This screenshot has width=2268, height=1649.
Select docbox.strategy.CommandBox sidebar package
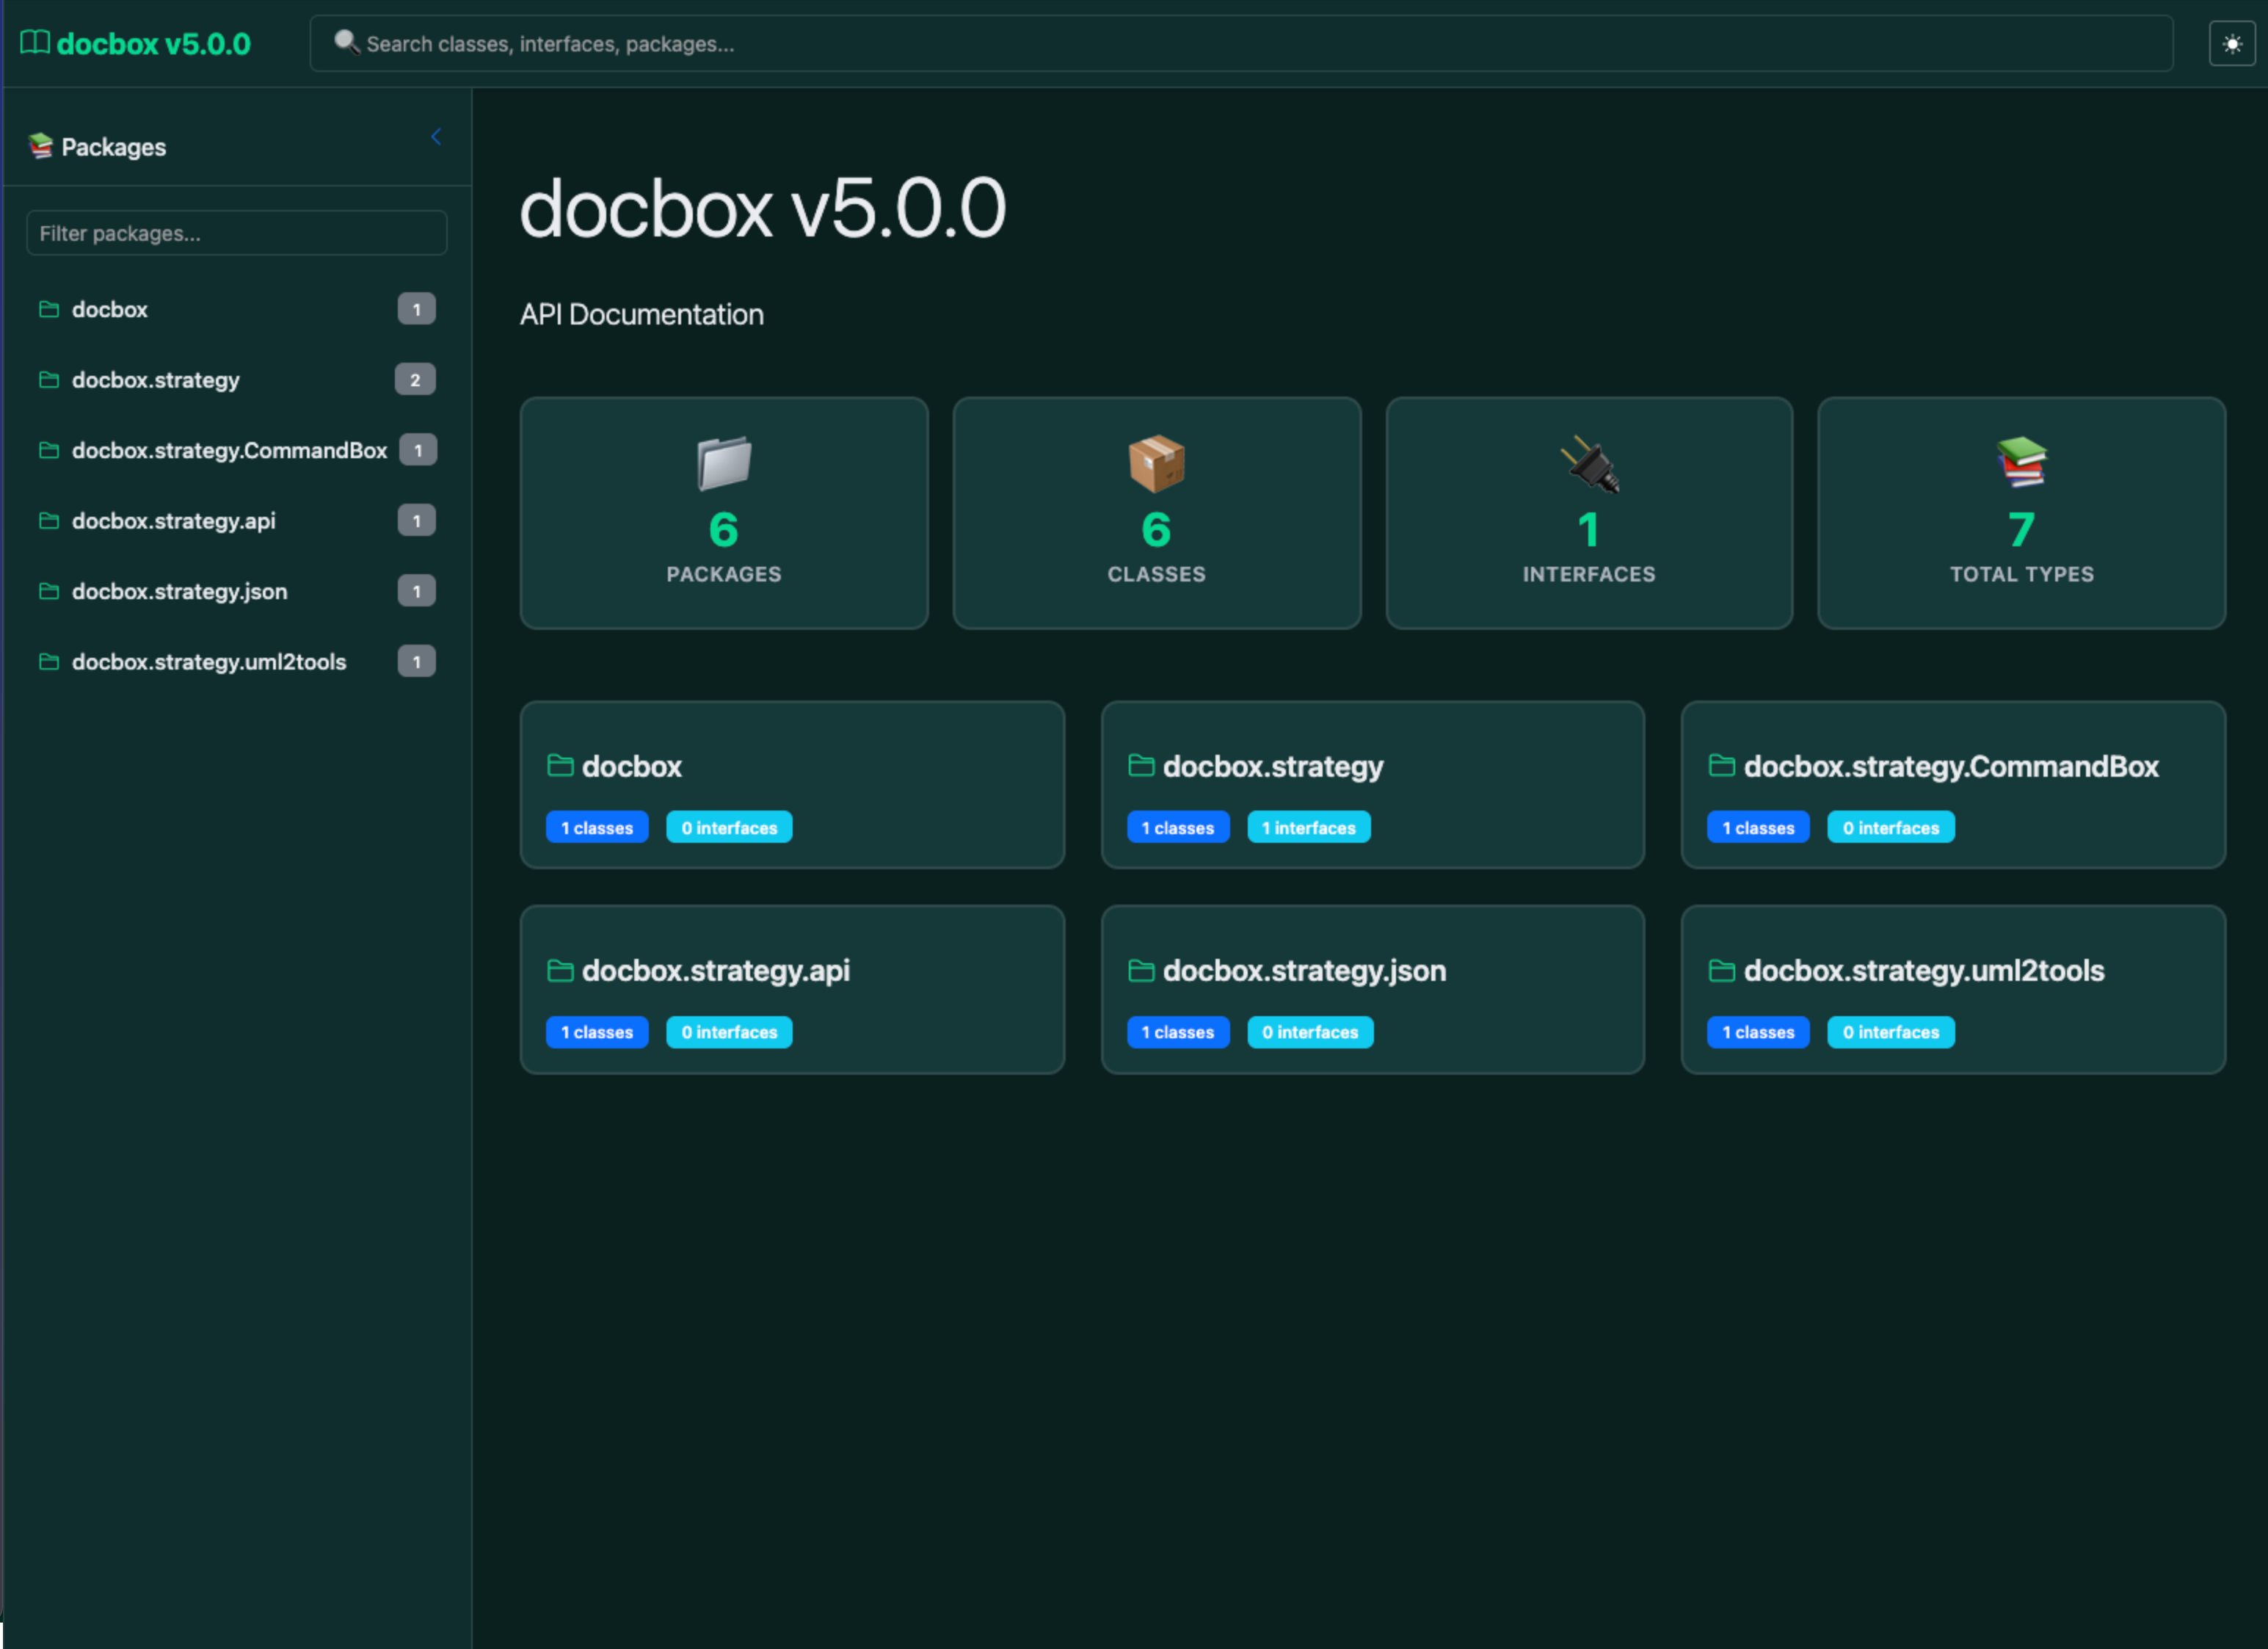229,450
